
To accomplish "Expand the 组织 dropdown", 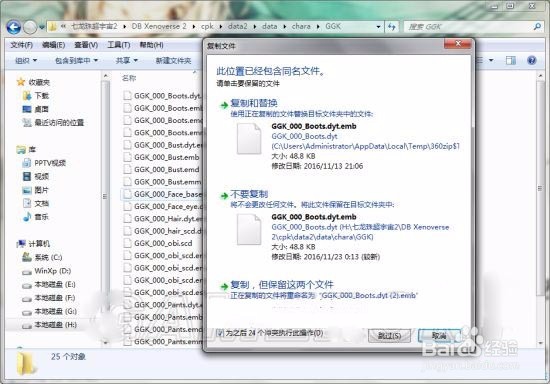I will coord(26,61).
